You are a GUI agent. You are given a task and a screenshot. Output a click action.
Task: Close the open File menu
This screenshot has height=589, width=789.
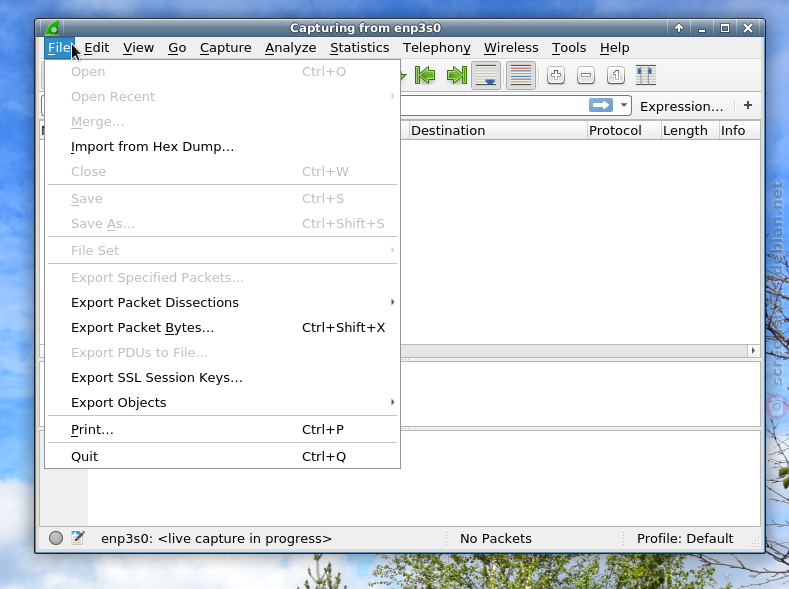click(59, 48)
